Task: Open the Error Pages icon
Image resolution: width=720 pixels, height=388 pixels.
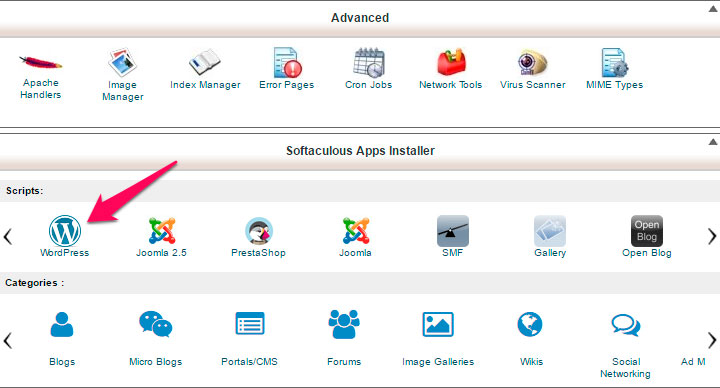Action: coord(287,62)
